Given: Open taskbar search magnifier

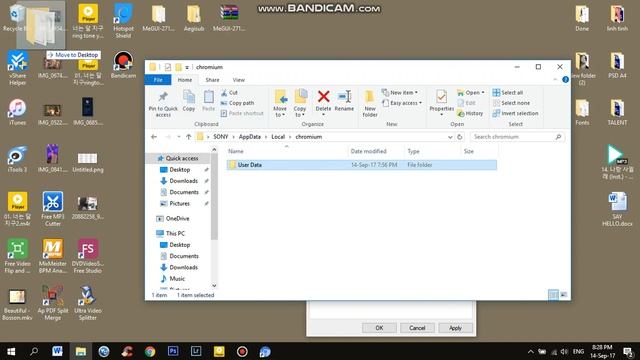Looking at the screenshot, I should click(x=34, y=351).
